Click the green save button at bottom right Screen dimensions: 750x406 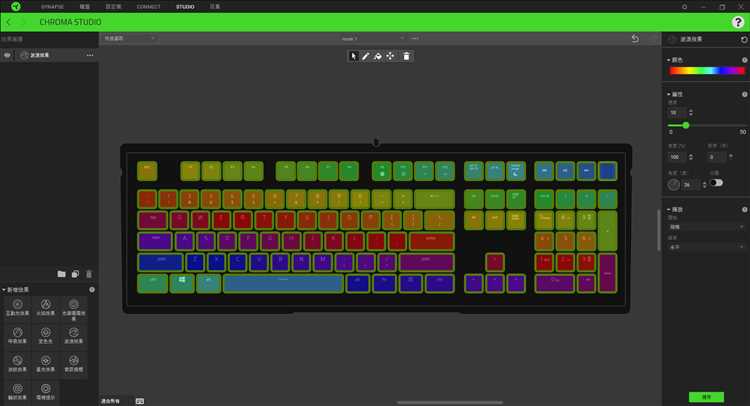point(706,397)
